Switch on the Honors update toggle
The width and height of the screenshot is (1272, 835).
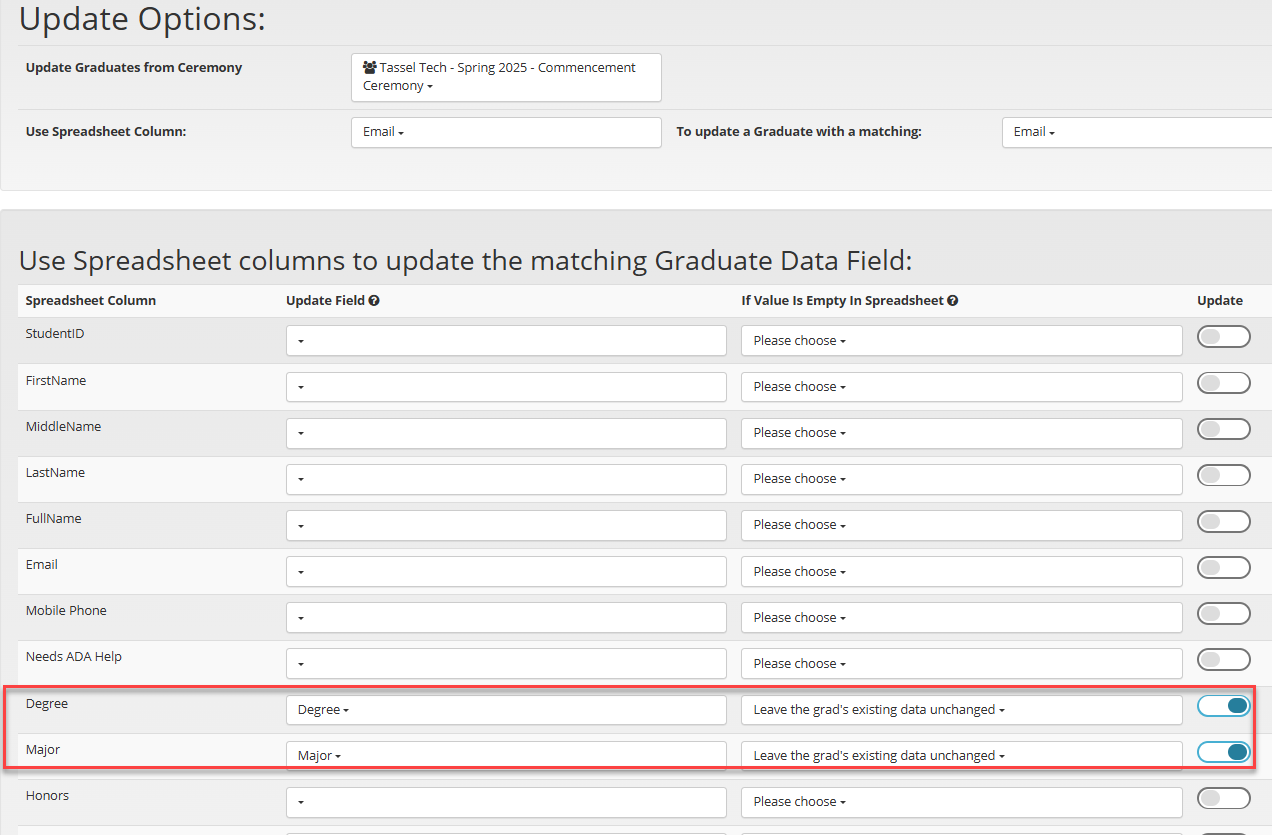(1223, 798)
